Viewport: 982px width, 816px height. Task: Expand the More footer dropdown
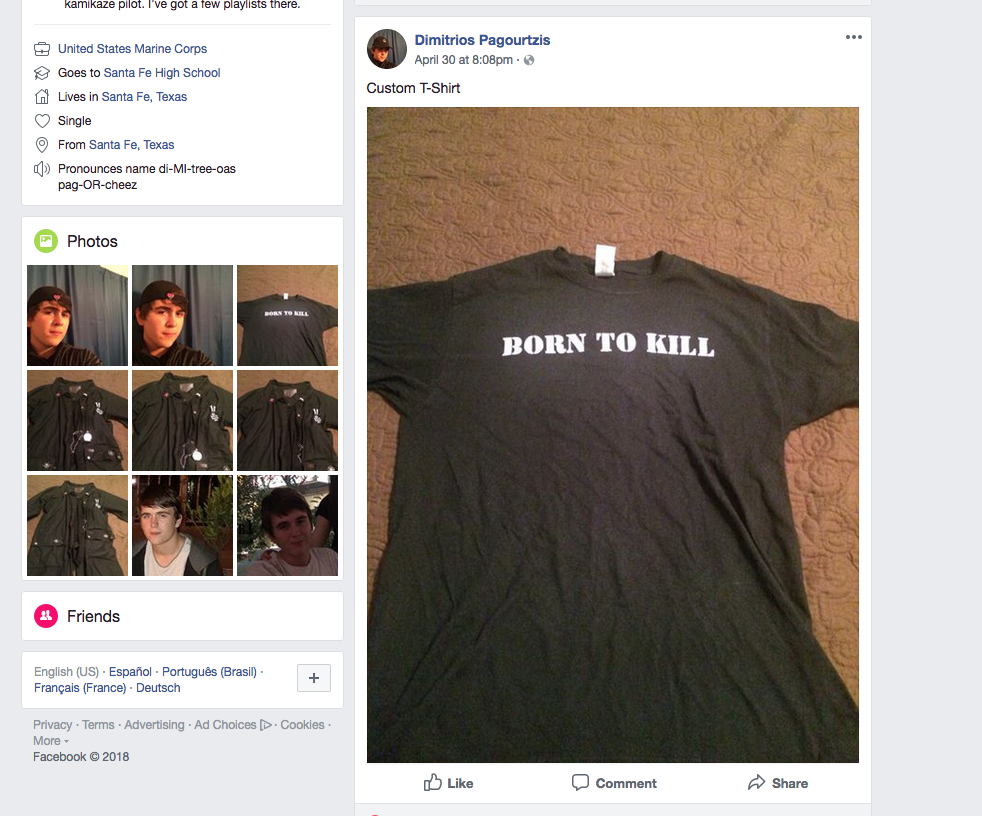51,741
